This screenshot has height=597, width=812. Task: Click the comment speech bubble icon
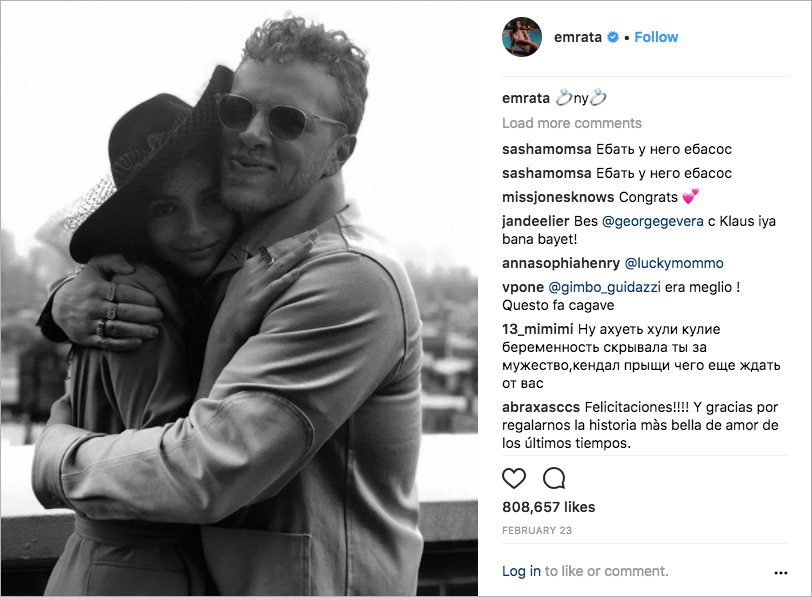554,478
